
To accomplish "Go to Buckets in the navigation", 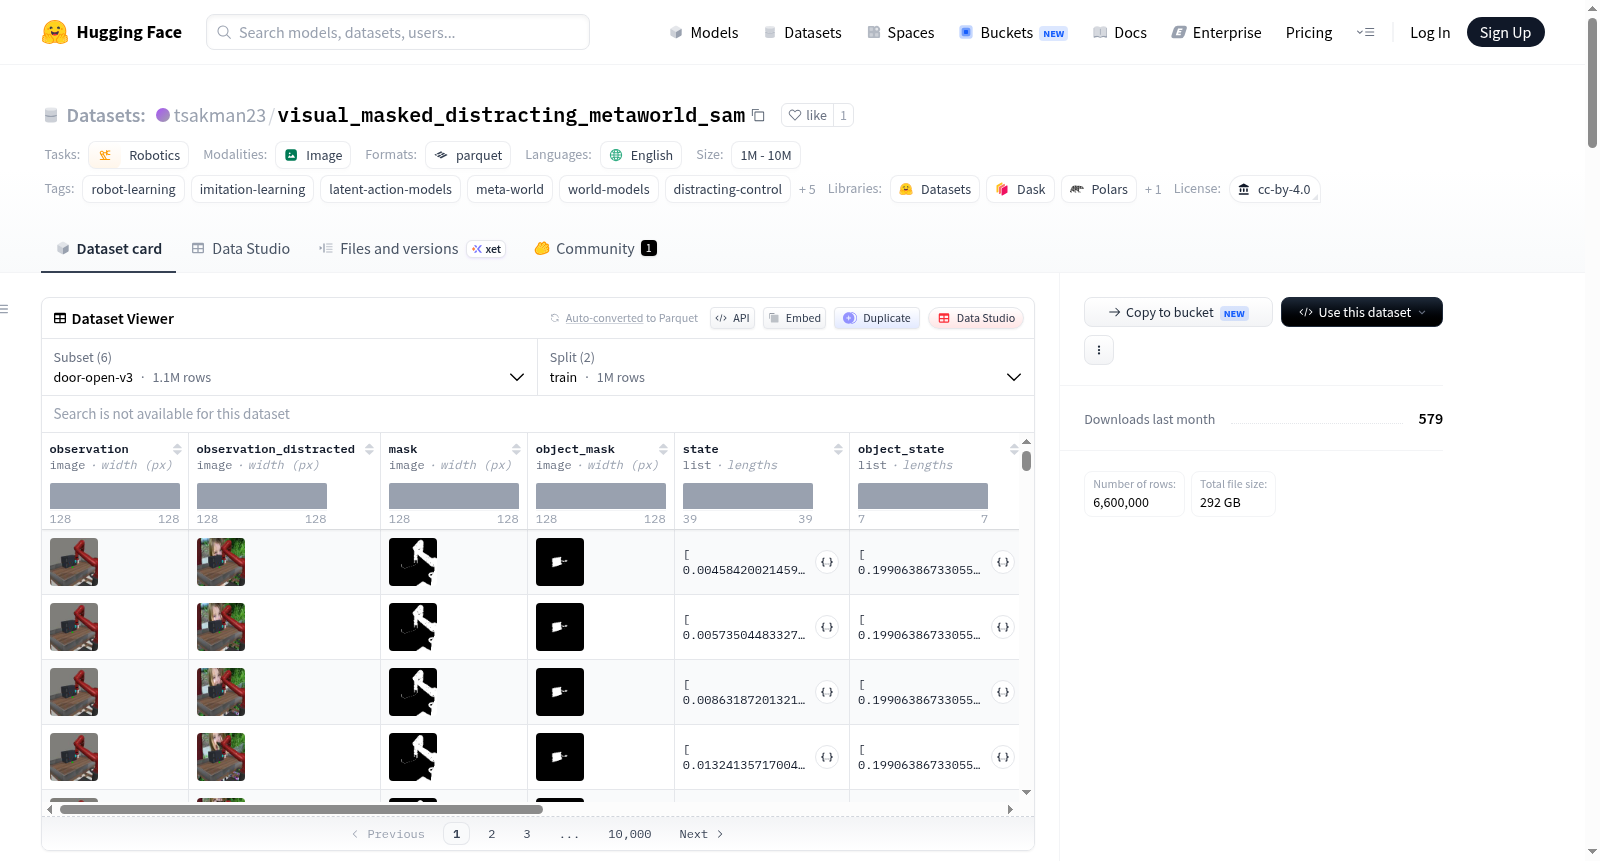I will click(x=1013, y=33).
